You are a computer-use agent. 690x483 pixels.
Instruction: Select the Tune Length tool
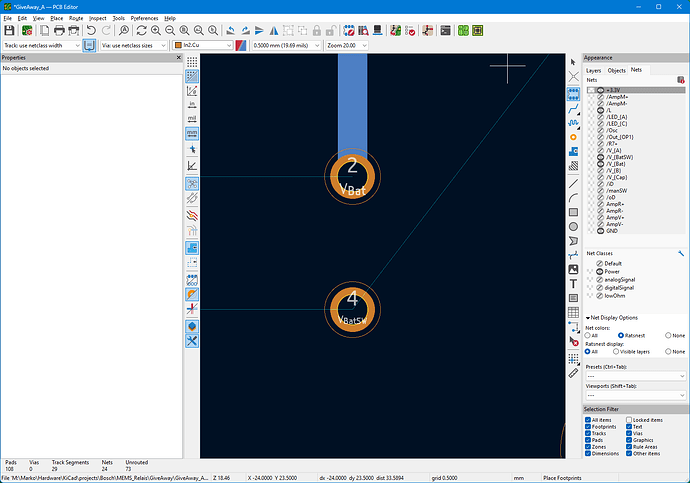coord(573,123)
